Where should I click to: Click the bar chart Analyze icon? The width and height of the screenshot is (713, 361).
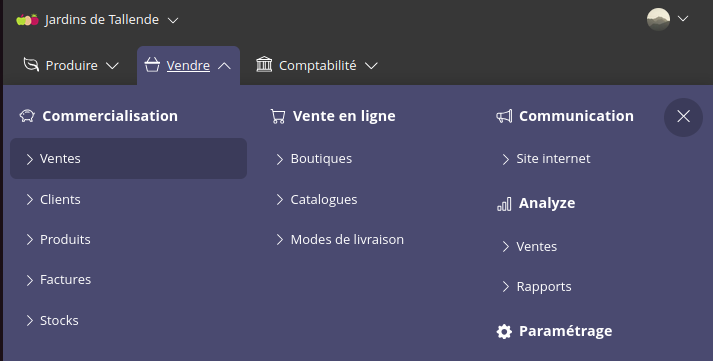click(x=504, y=204)
